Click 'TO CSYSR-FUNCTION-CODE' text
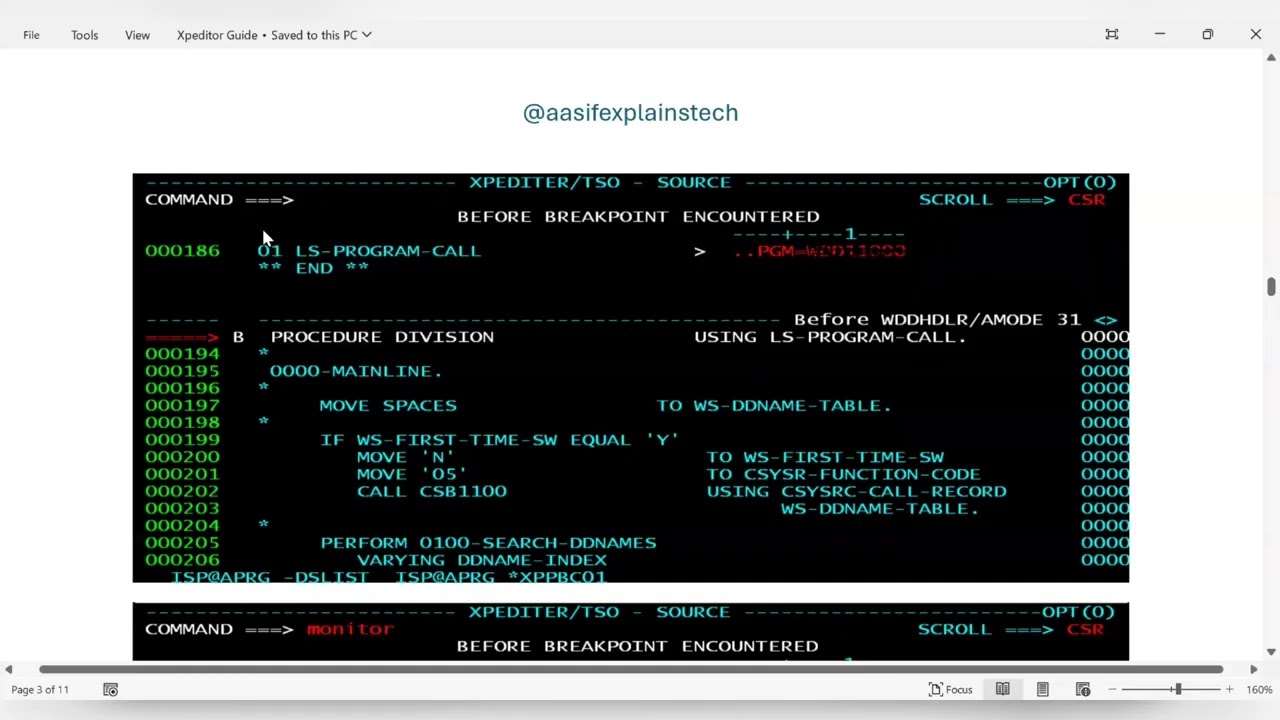This screenshot has width=1280, height=720. click(x=843, y=474)
